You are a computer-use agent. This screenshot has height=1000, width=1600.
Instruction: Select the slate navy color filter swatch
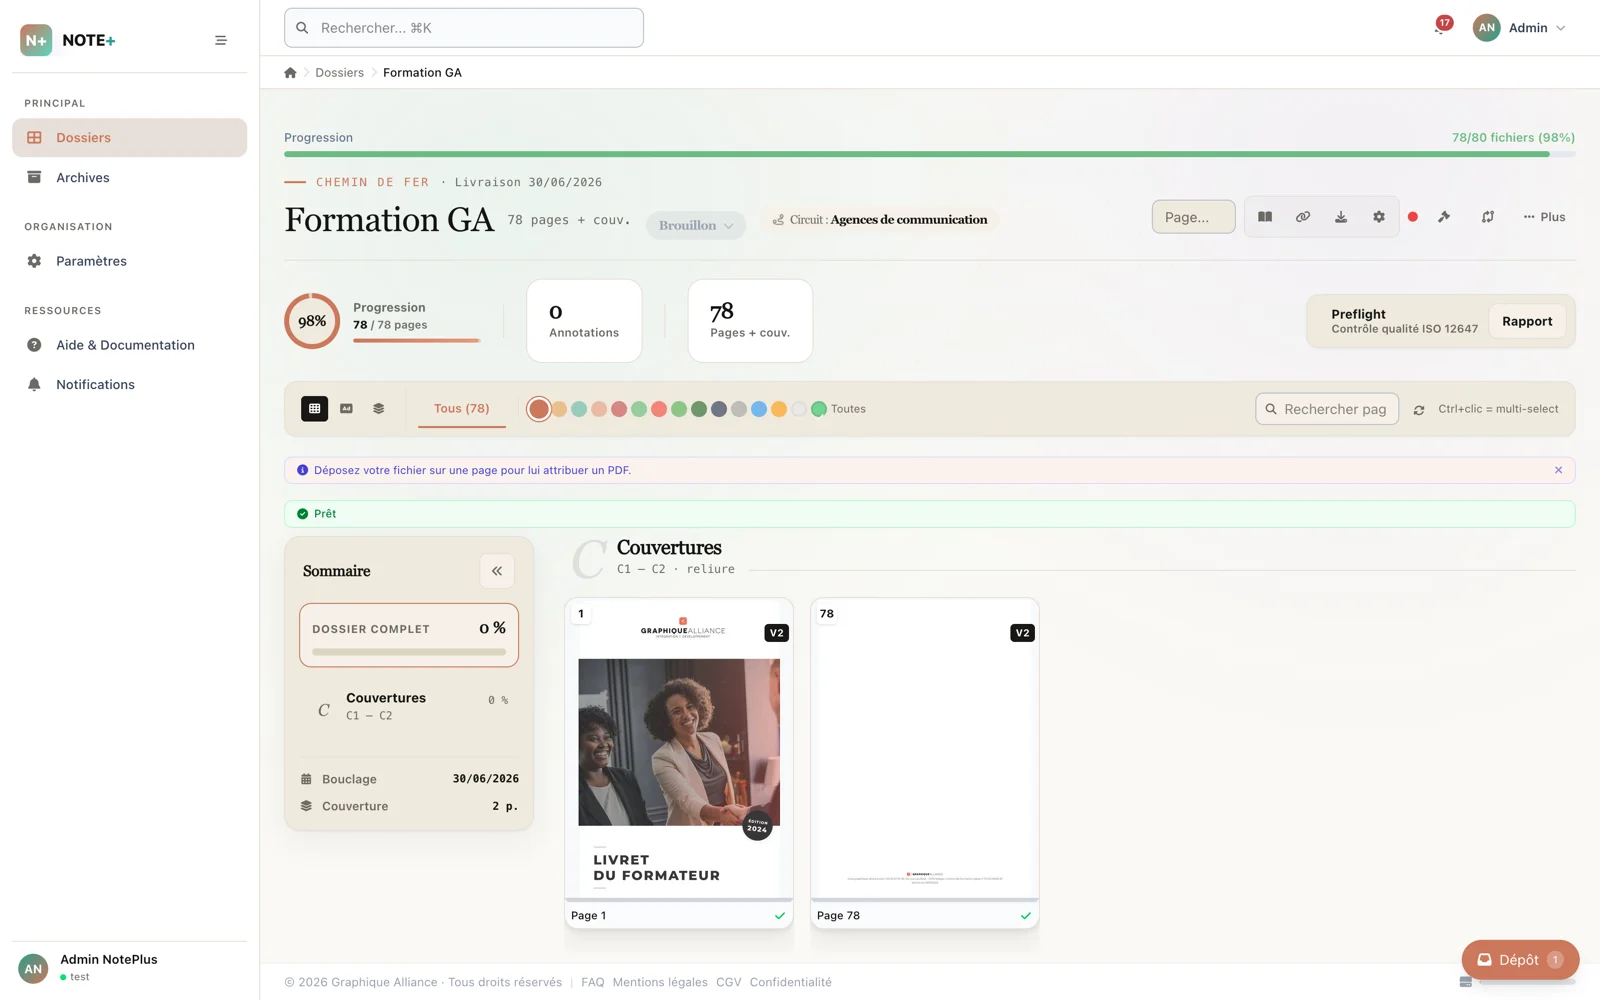click(x=719, y=409)
